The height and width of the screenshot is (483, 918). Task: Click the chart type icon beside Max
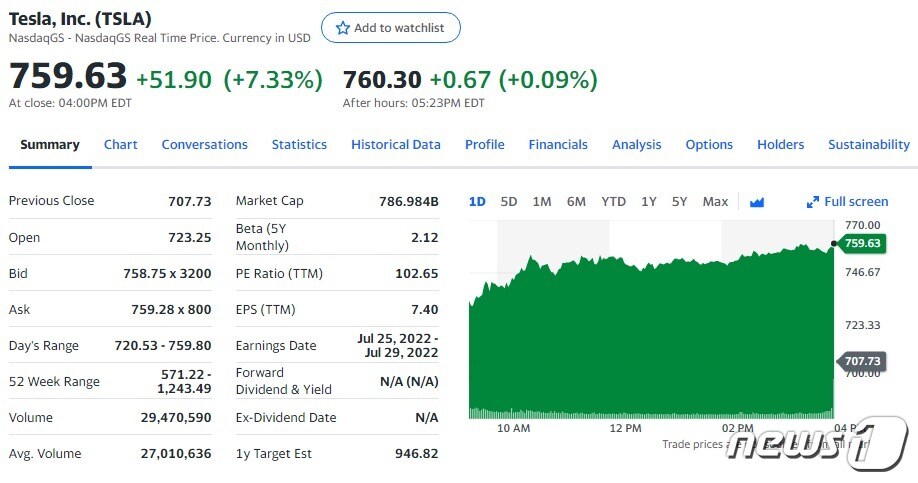(757, 202)
